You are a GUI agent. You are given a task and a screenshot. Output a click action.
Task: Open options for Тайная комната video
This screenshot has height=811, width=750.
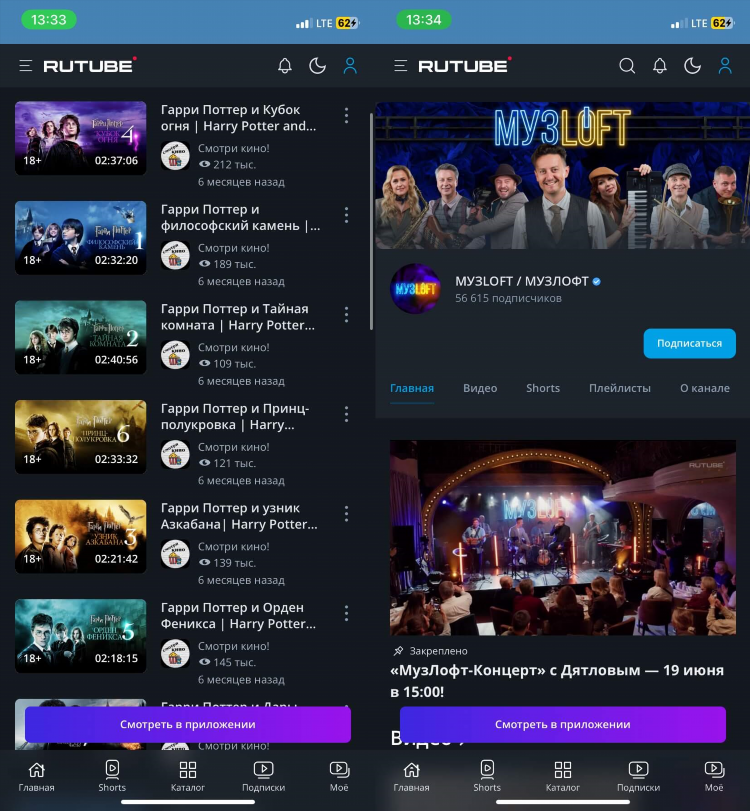(347, 314)
